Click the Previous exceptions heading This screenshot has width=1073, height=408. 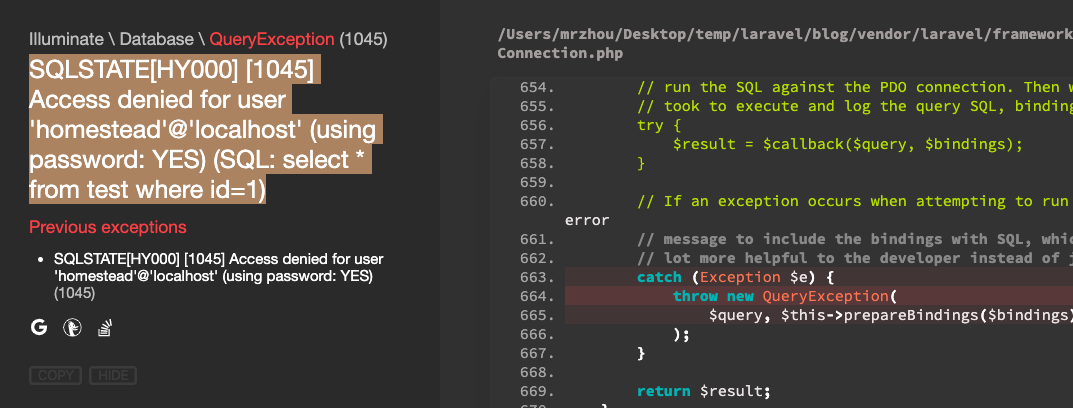click(x=107, y=226)
